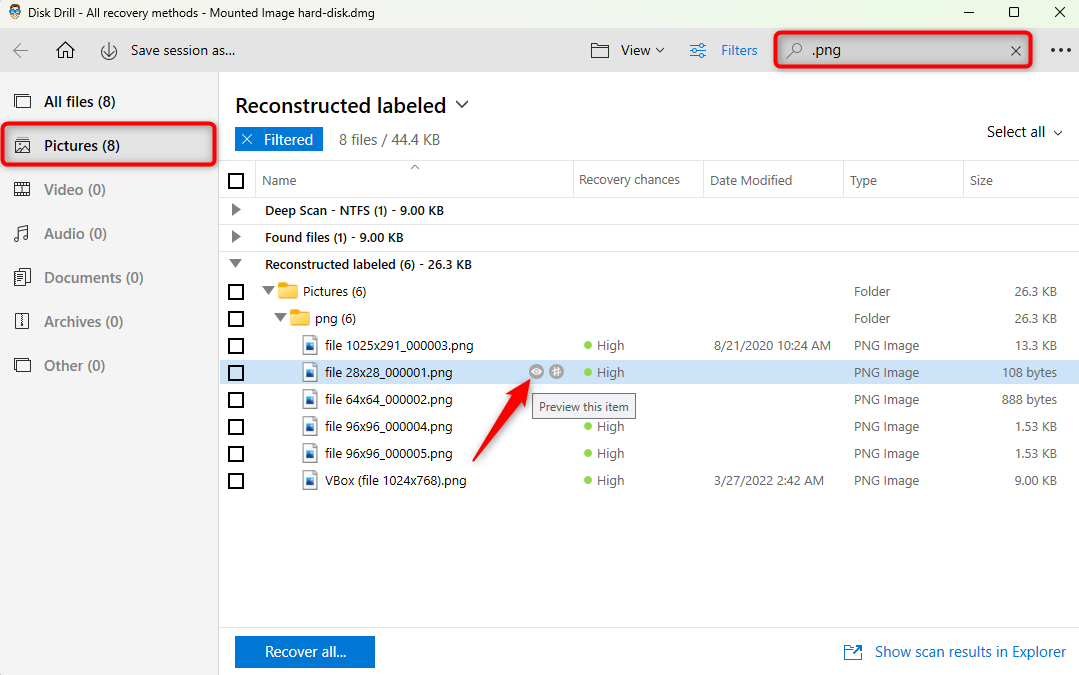Select Video (0) category

click(109, 189)
